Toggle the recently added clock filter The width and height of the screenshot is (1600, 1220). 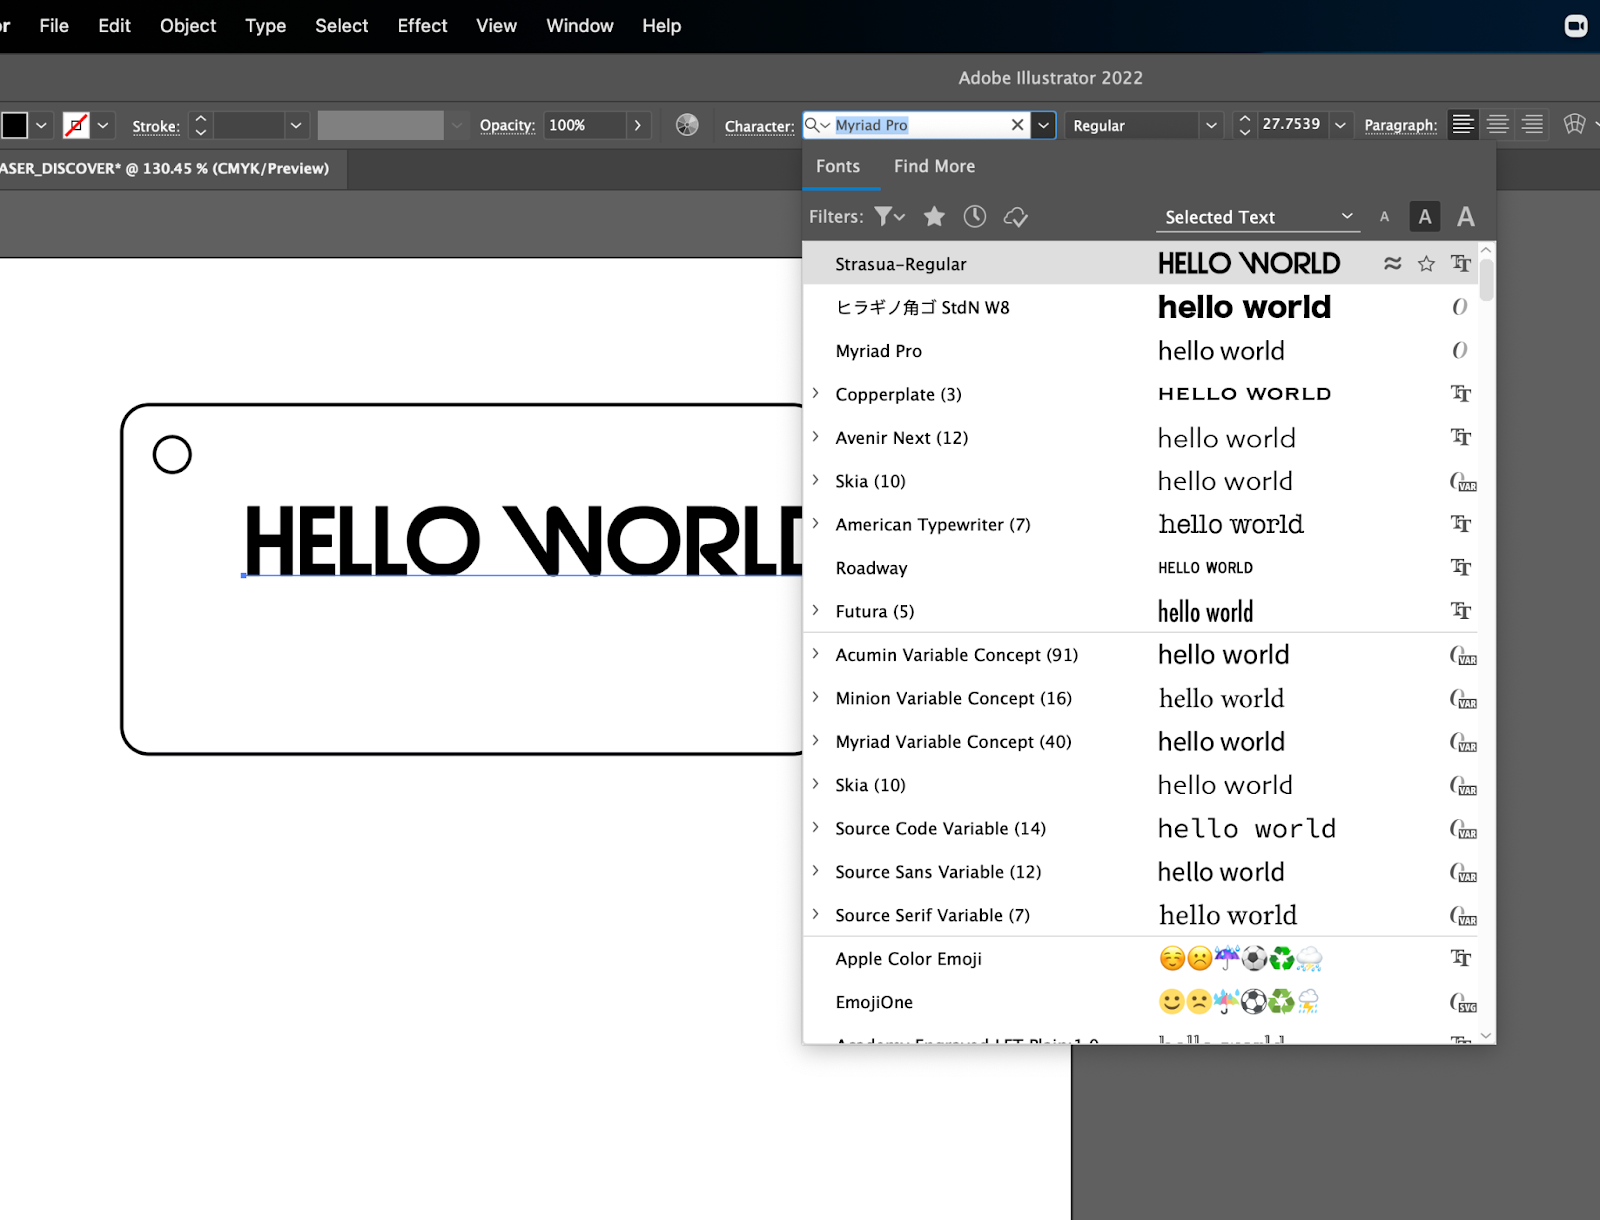pos(975,216)
